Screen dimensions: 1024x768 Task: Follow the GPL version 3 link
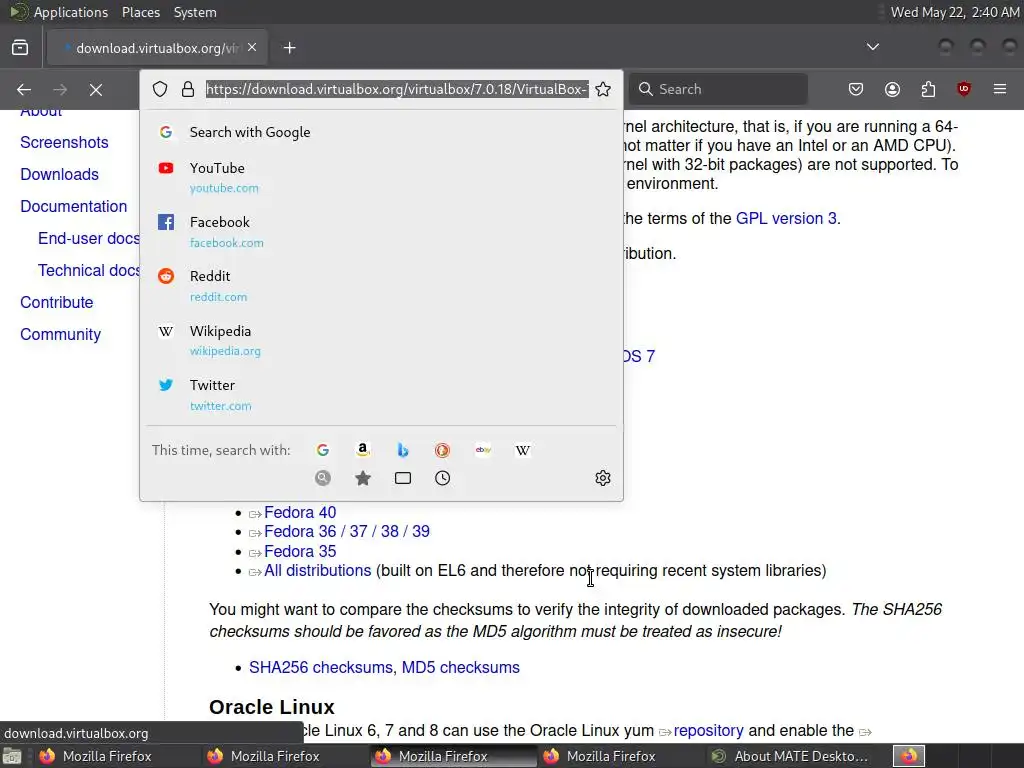click(x=786, y=218)
